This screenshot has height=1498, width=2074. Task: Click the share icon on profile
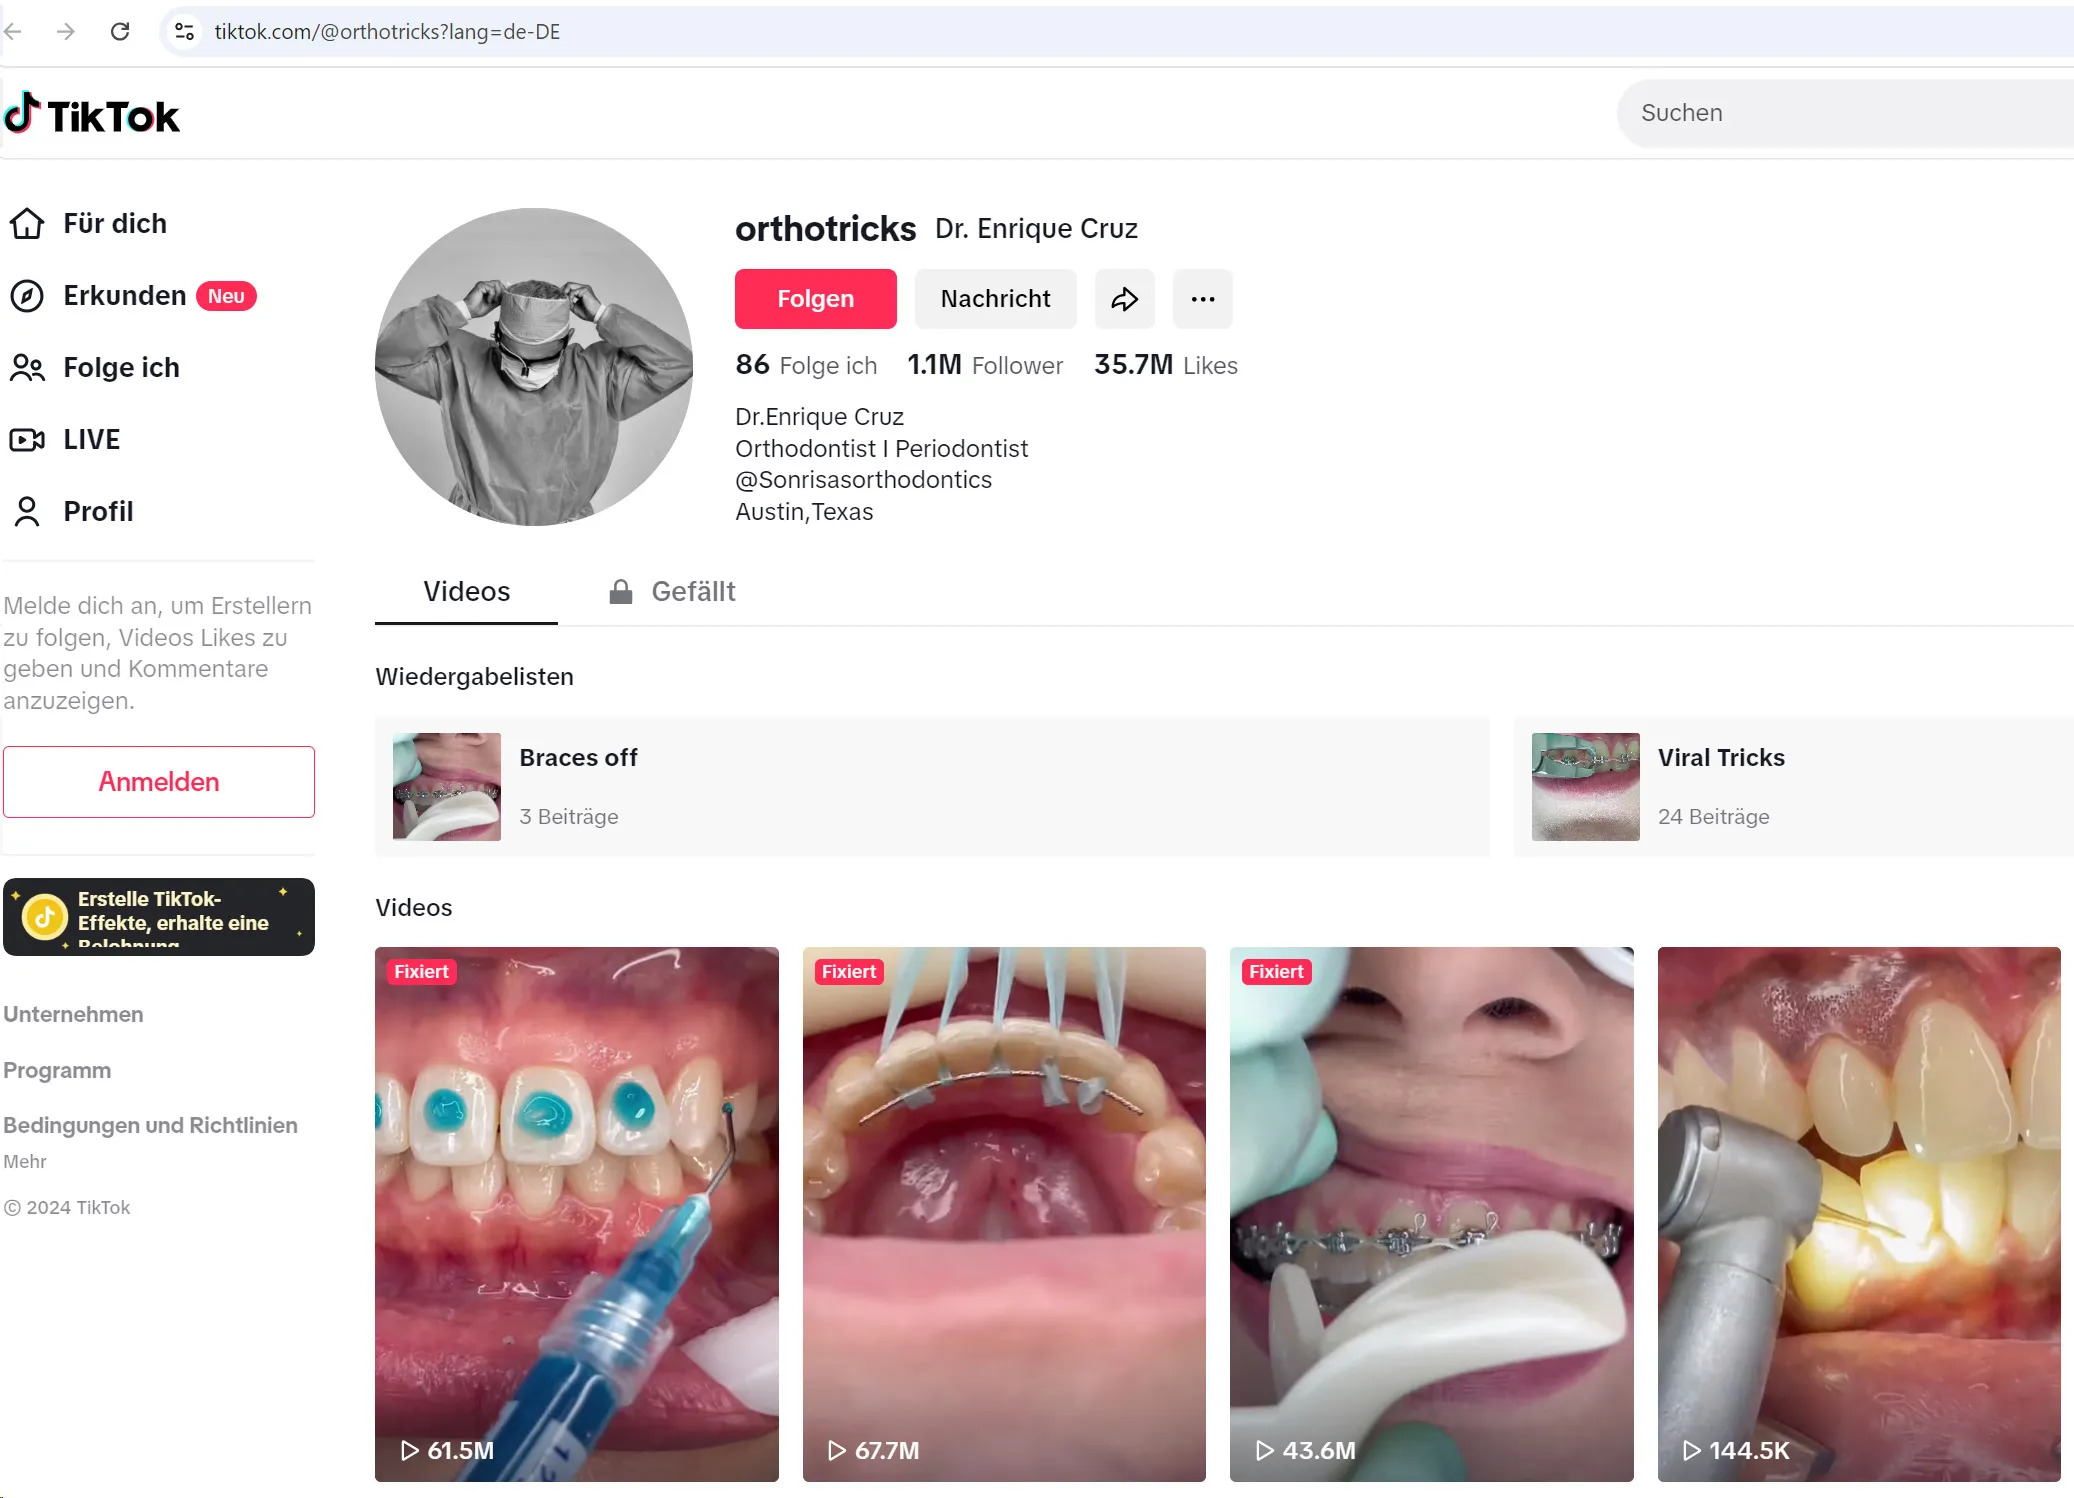tap(1124, 298)
